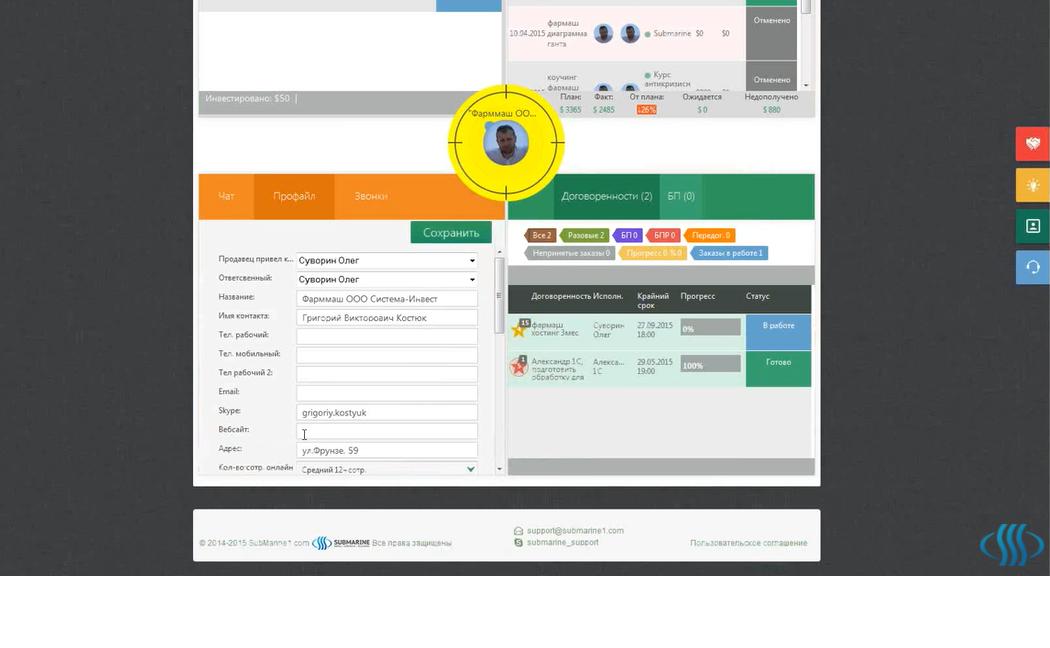Filter by the yellow Прогресс tag
The width and height of the screenshot is (1050, 648).
pyautogui.click(x=653, y=253)
